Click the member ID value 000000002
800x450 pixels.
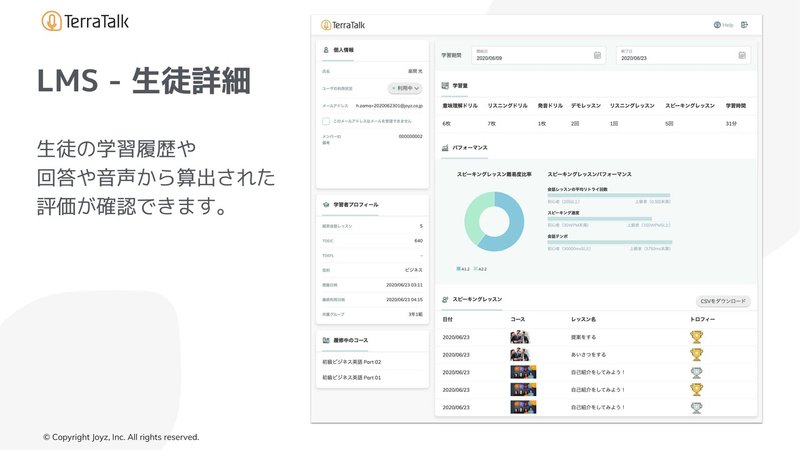point(410,136)
